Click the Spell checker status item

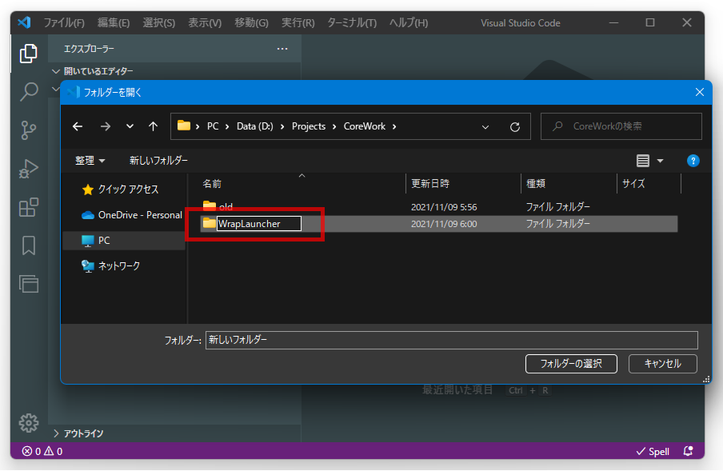click(653, 451)
